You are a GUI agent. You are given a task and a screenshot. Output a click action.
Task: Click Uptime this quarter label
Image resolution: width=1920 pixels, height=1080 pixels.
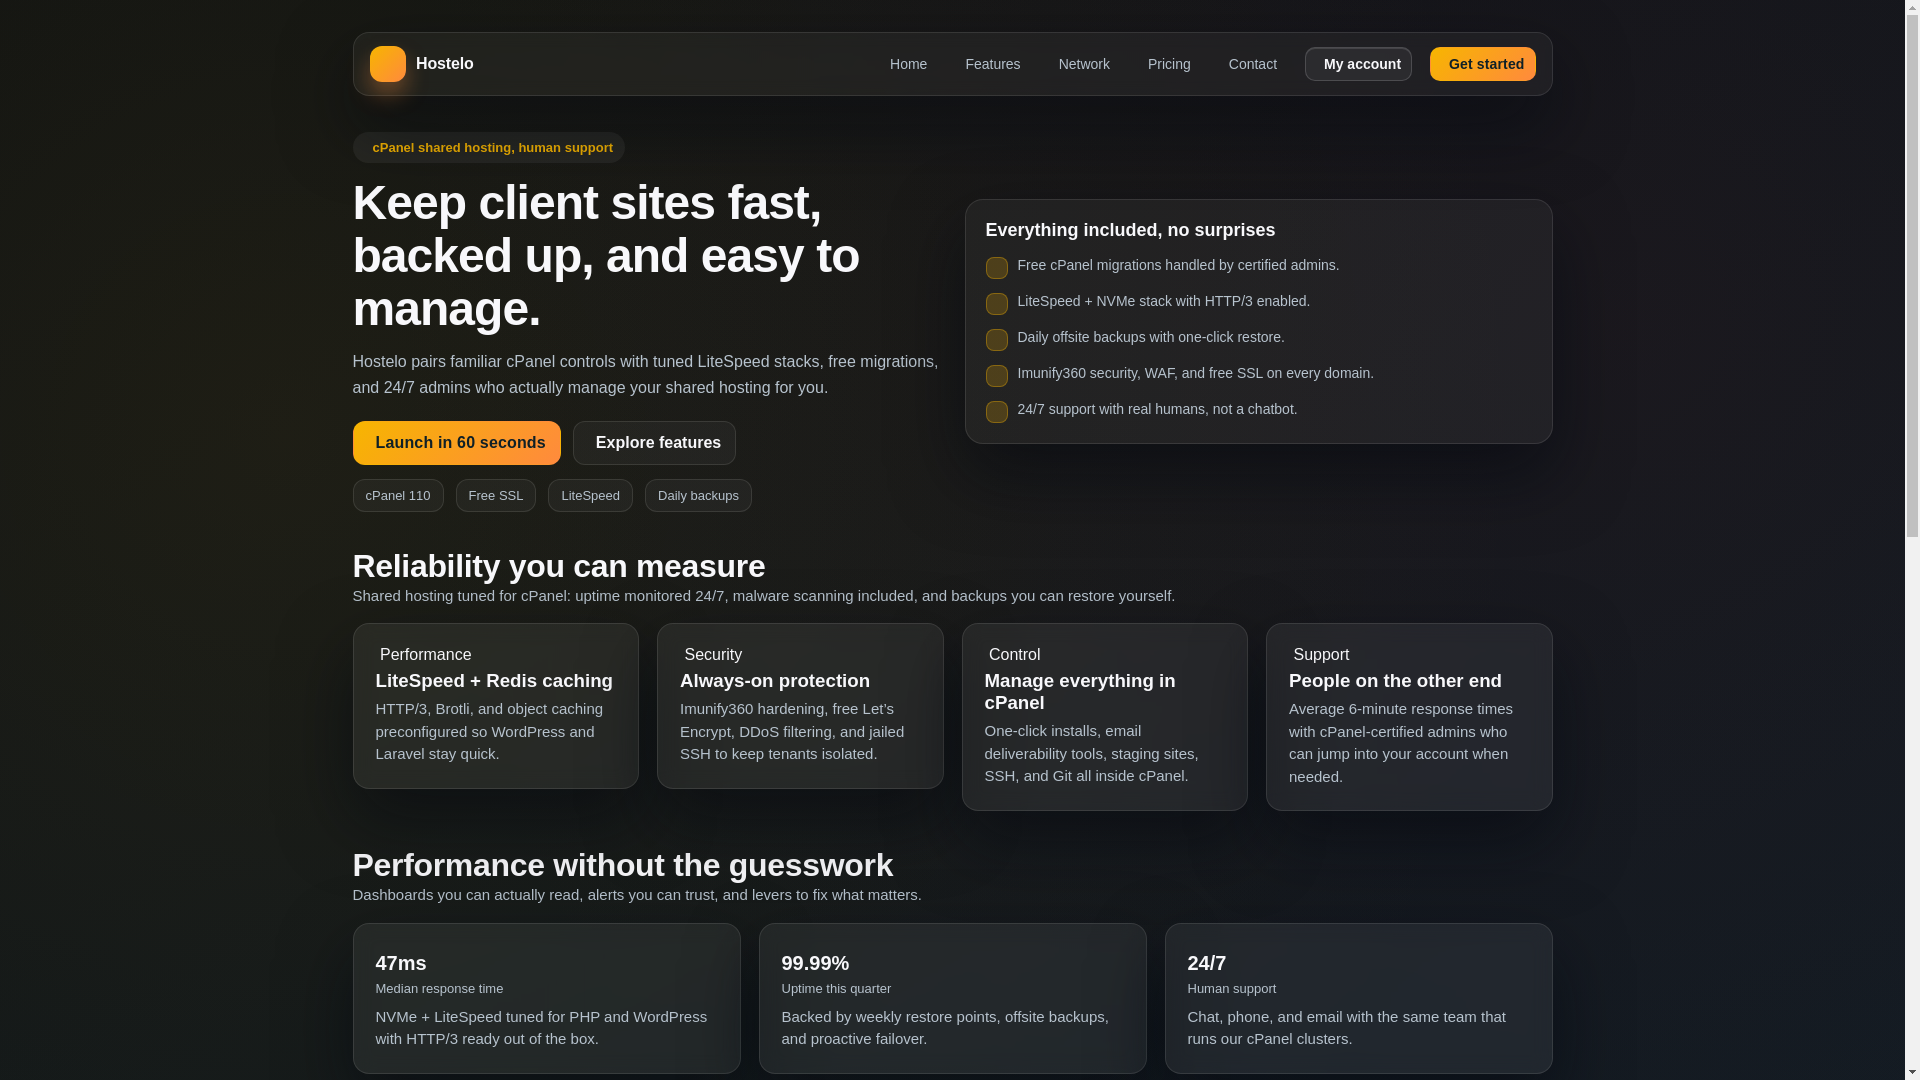836,989
